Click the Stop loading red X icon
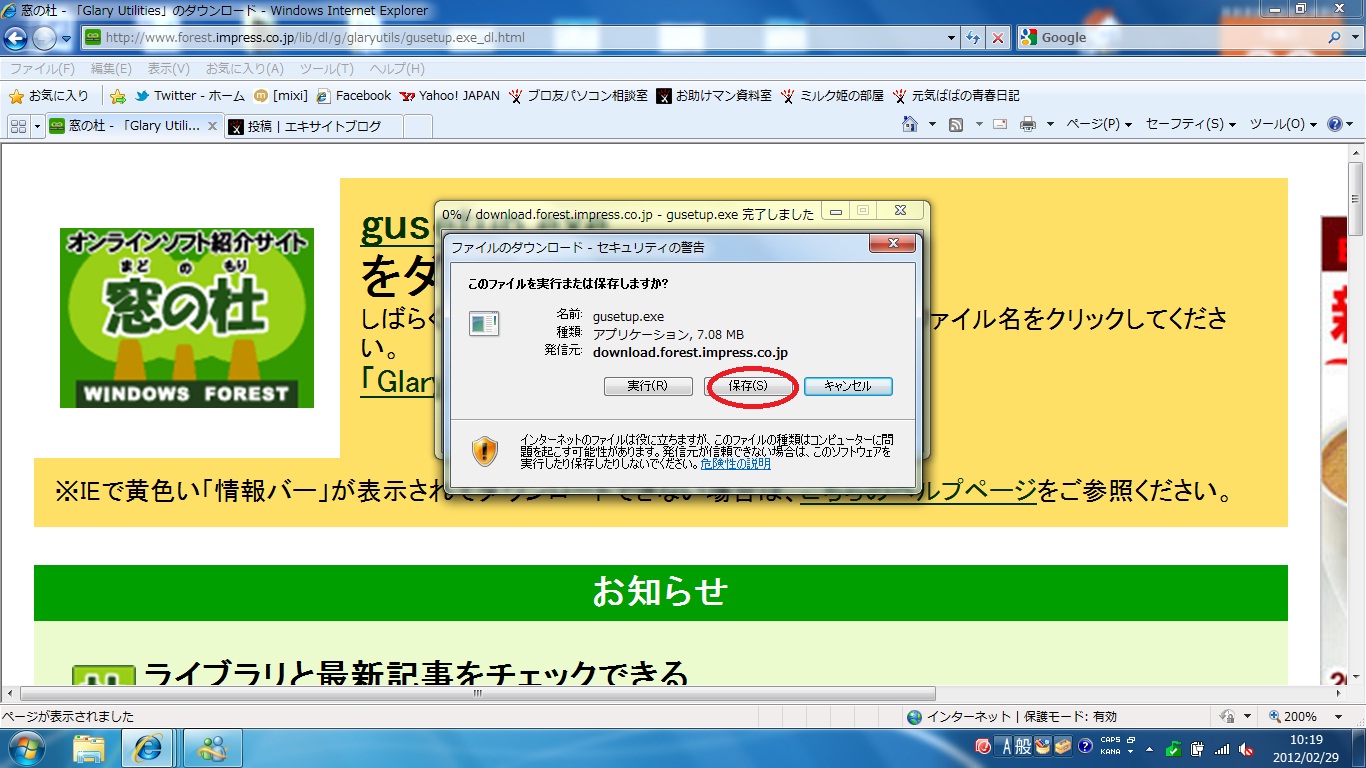This screenshot has height=768, width=1366. [997, 38]
